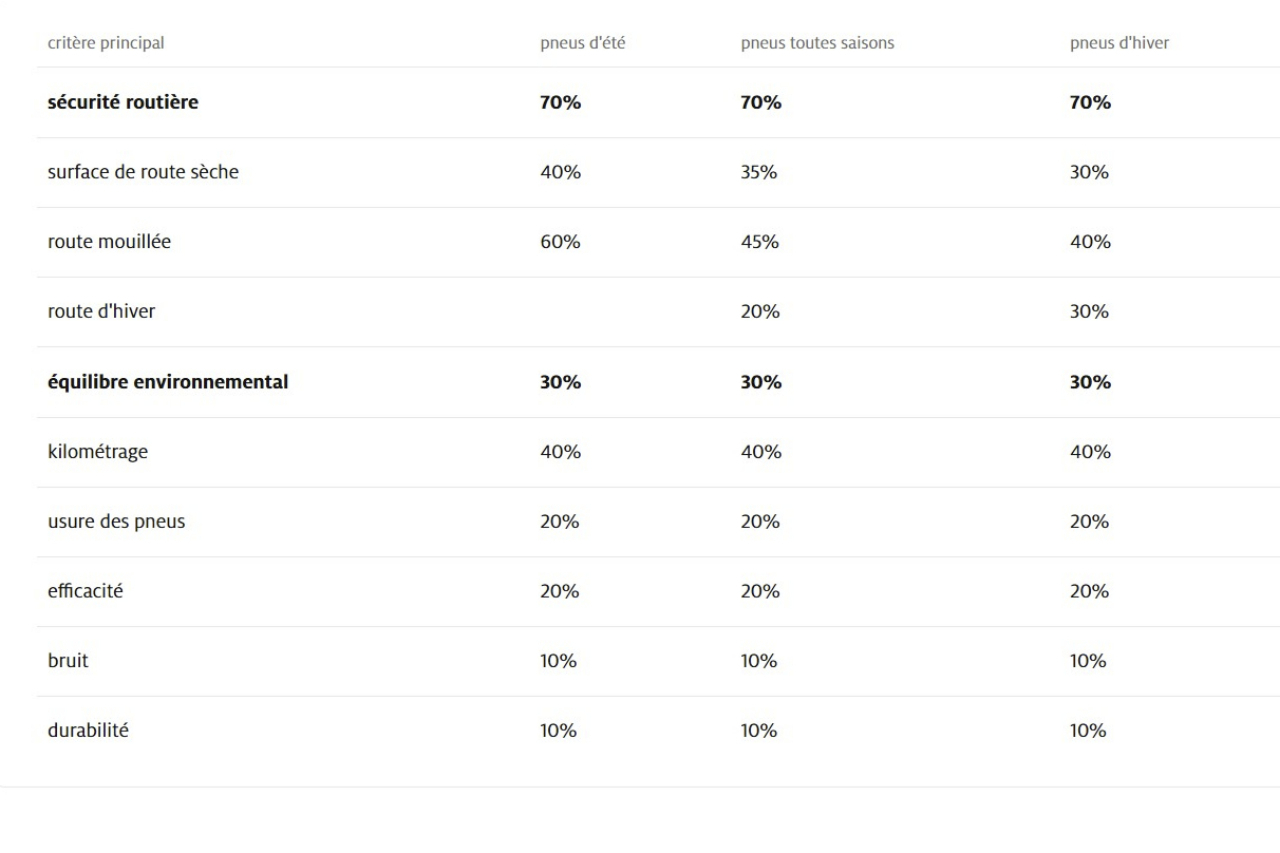Click the 'pneus toutes saisons' column header
1280x853 pixels.
tap(817, 43)
